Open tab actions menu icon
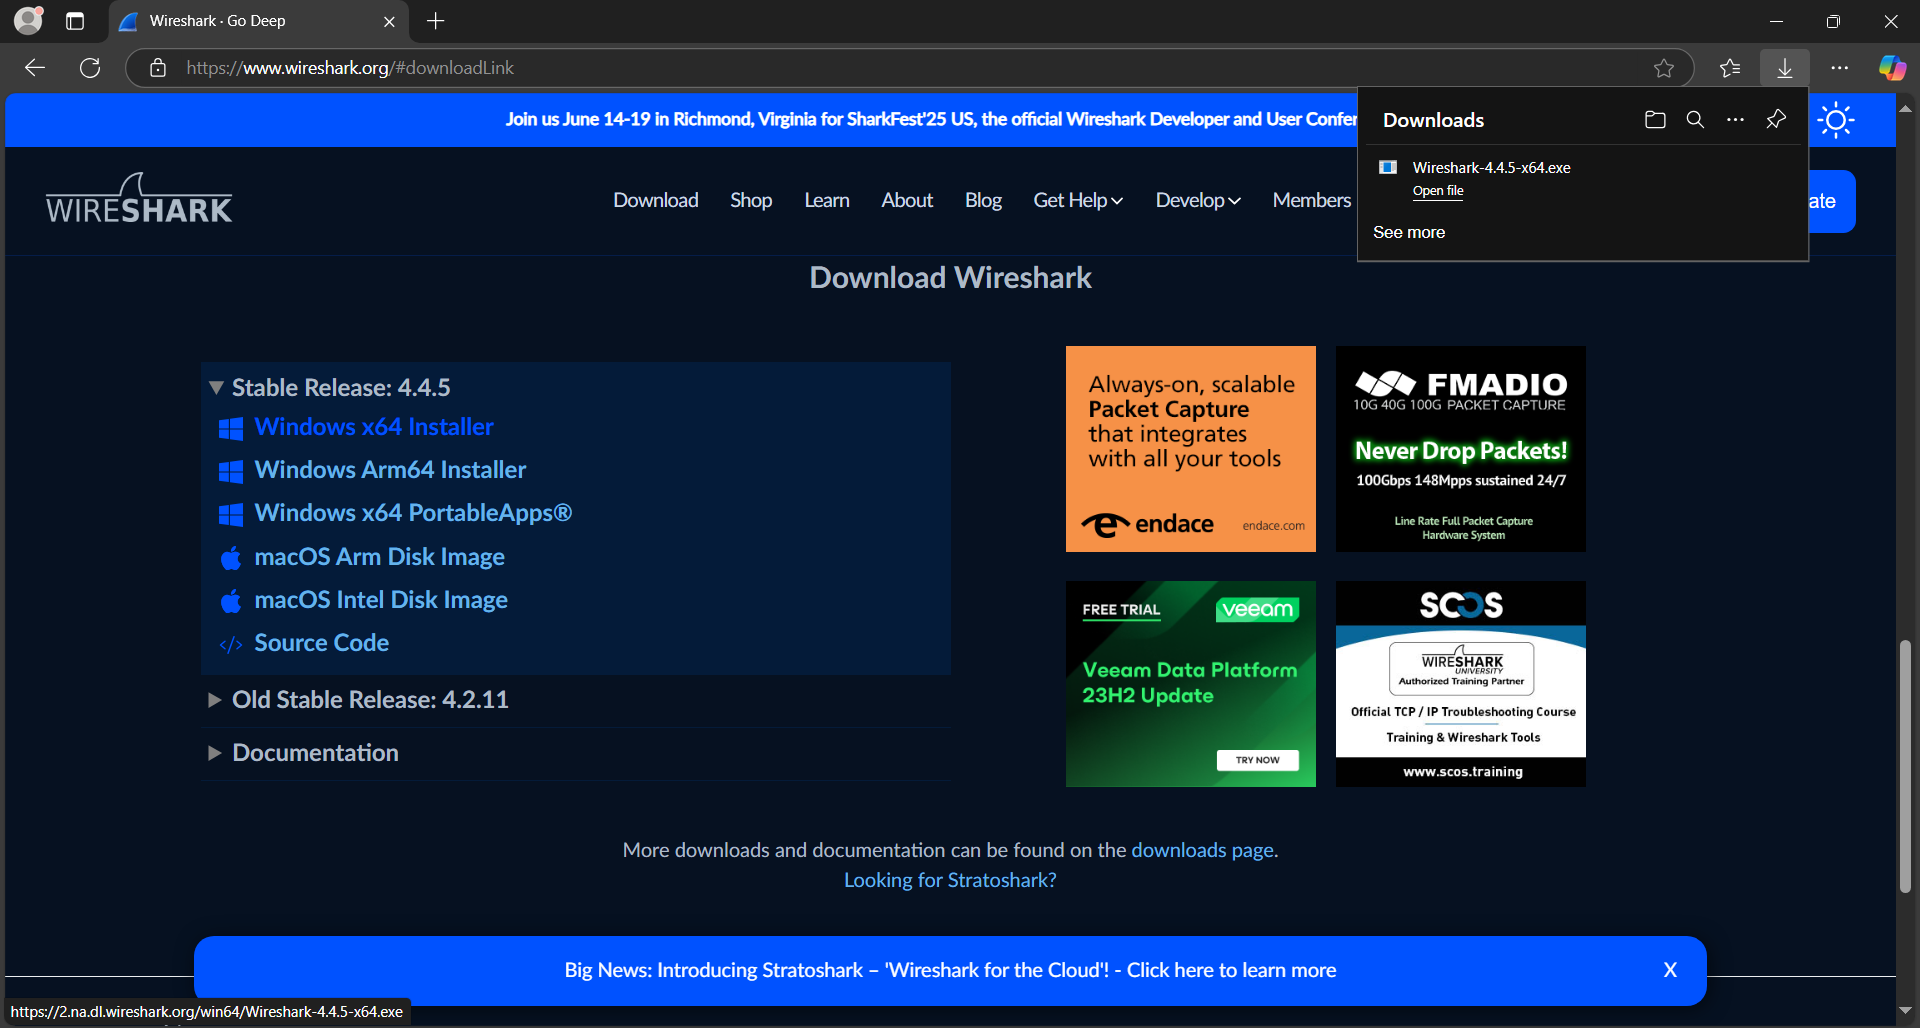This screenshot has height=1028, width=1920. coord(75,21)
